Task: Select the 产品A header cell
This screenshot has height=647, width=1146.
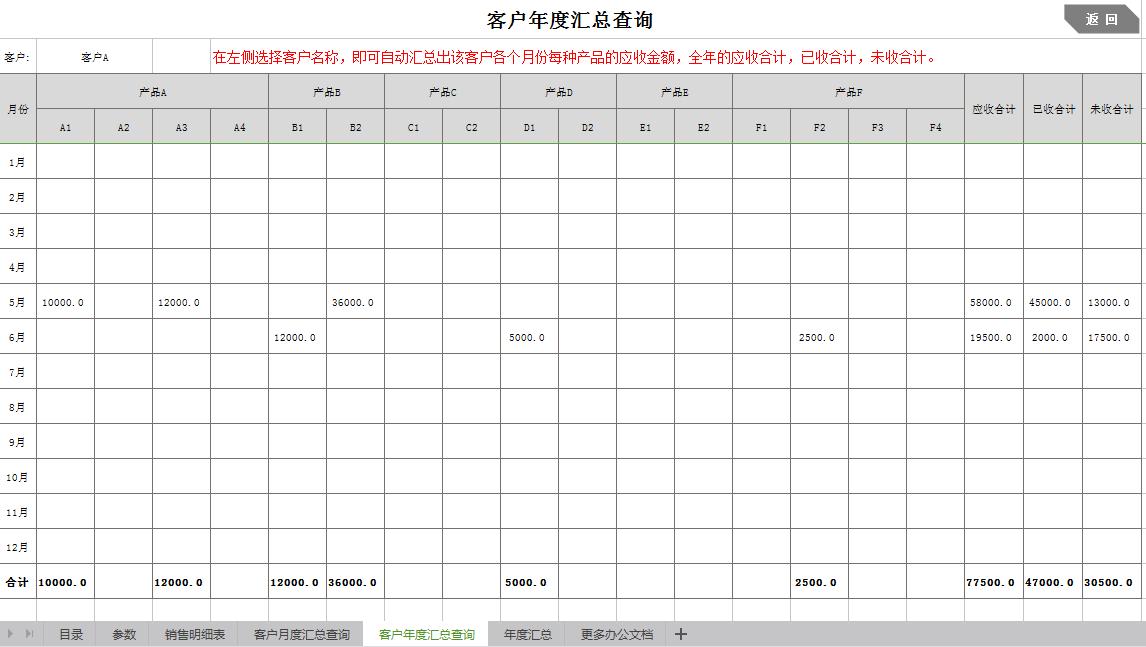Action: pos(153,92)
